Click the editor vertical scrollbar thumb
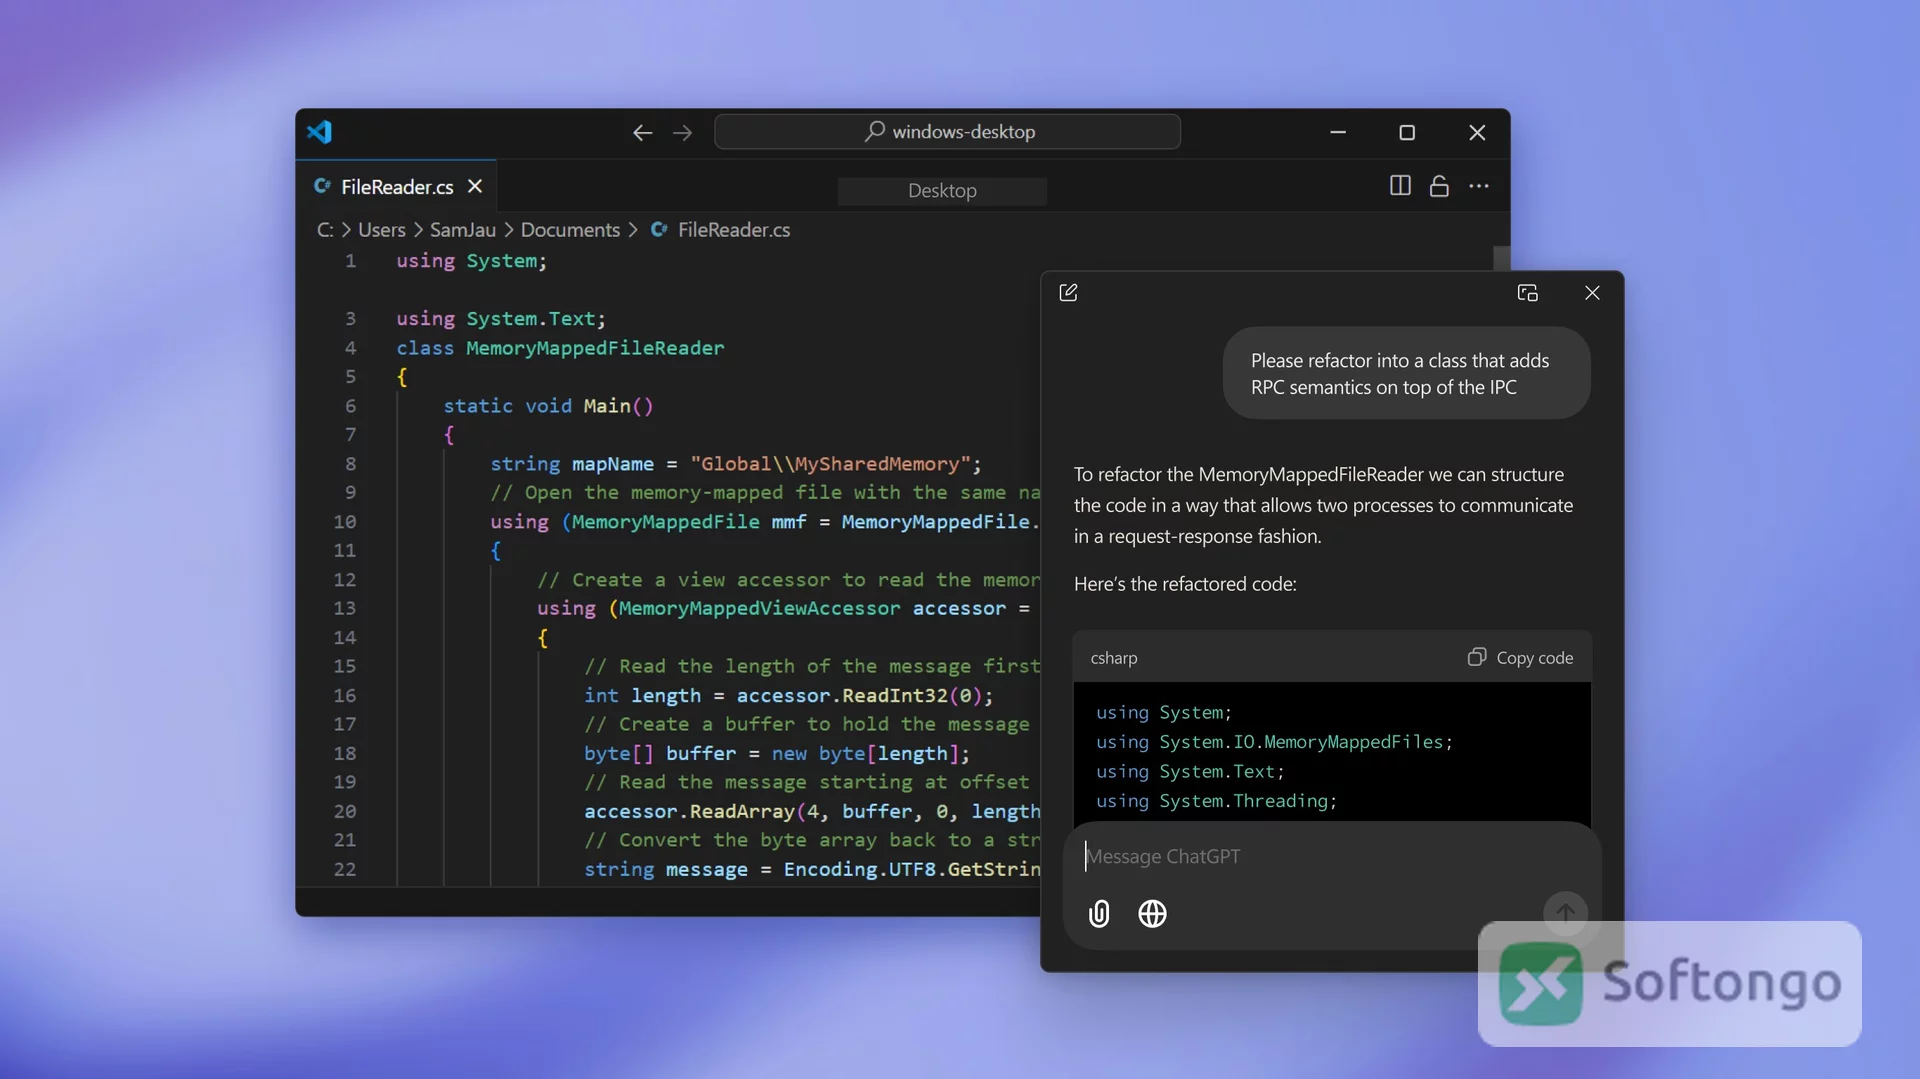The height and width of the screenshot is (1079, 1920). point(1501,257)
